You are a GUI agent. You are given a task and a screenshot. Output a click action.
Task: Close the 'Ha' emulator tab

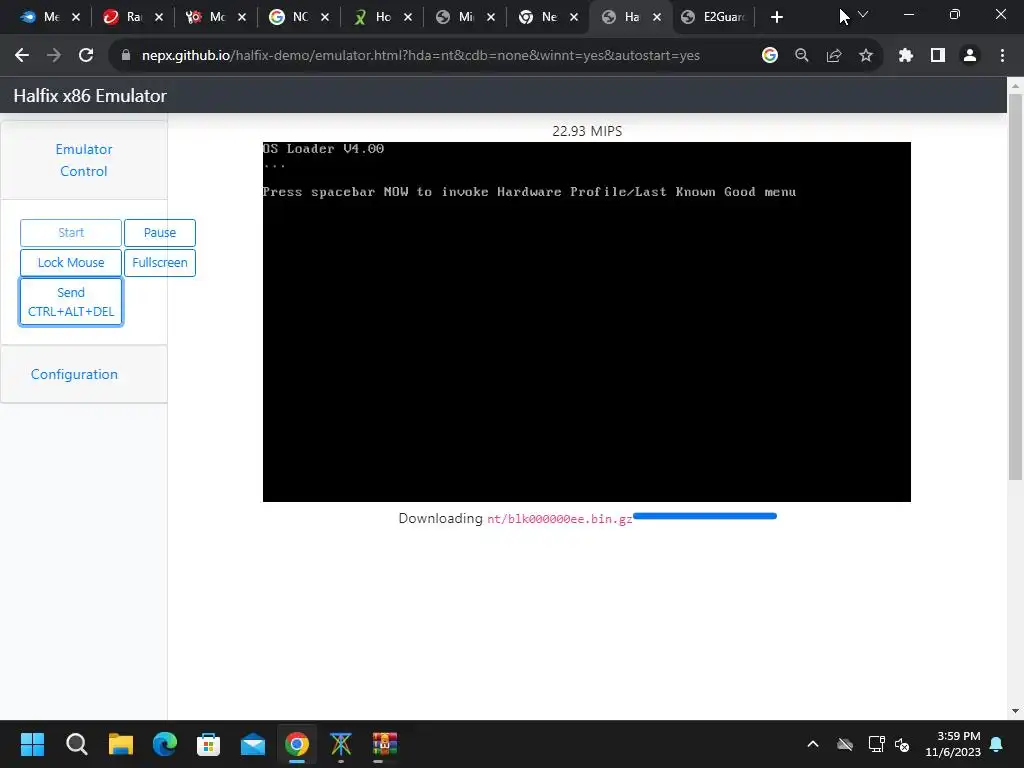(657, 17)
